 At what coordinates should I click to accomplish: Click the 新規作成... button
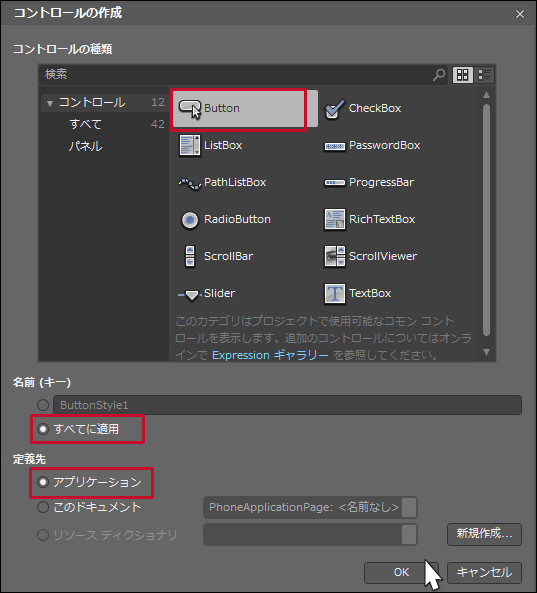484,534
